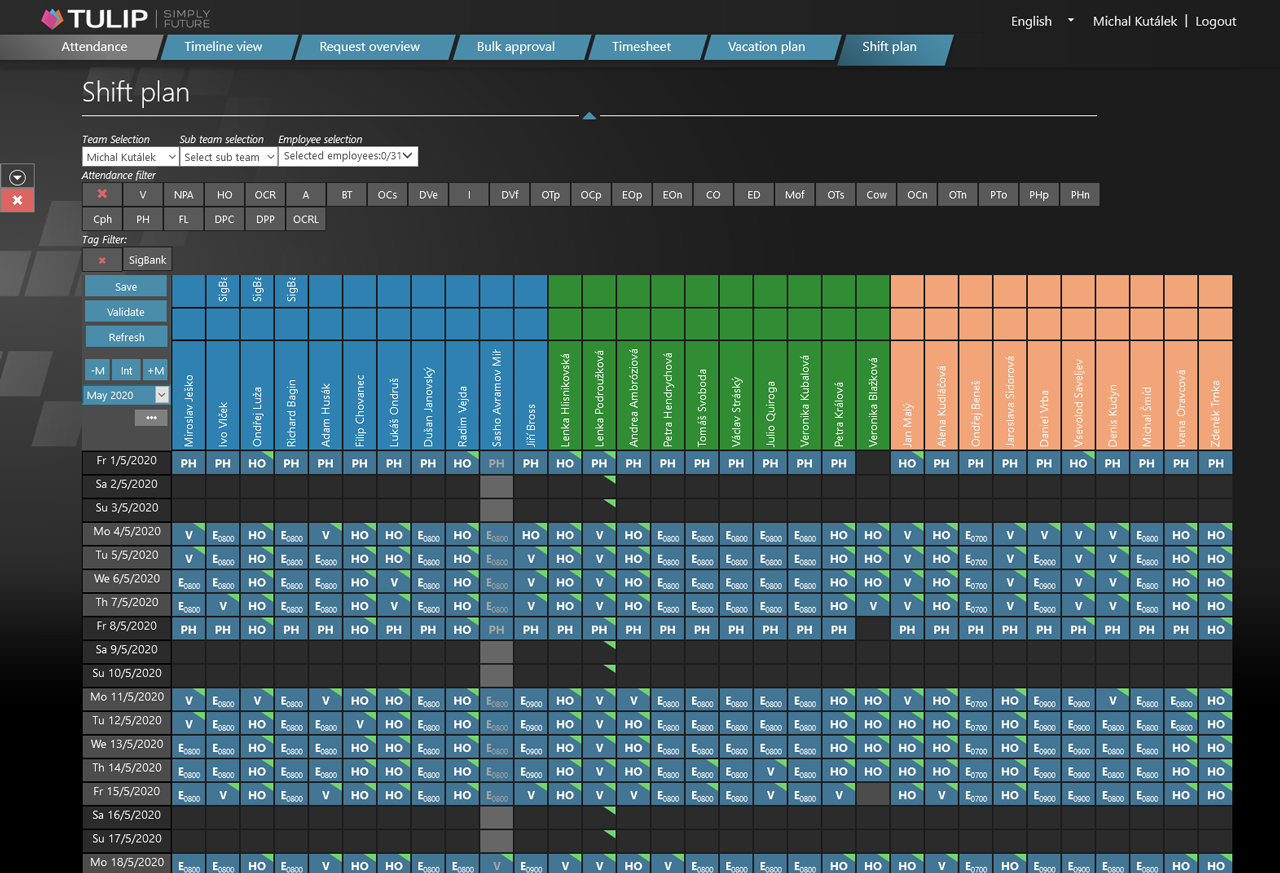
Task: Click the red X icon in the left sidebar
Action: 17,200
